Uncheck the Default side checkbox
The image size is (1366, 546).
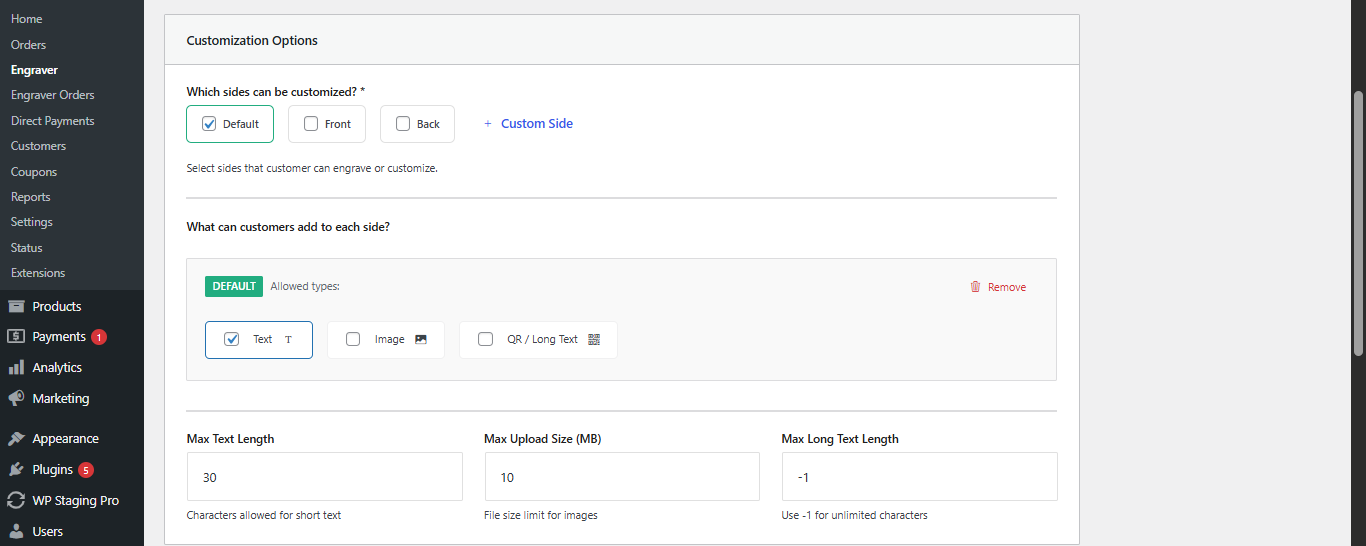click(x=209, y=124)
